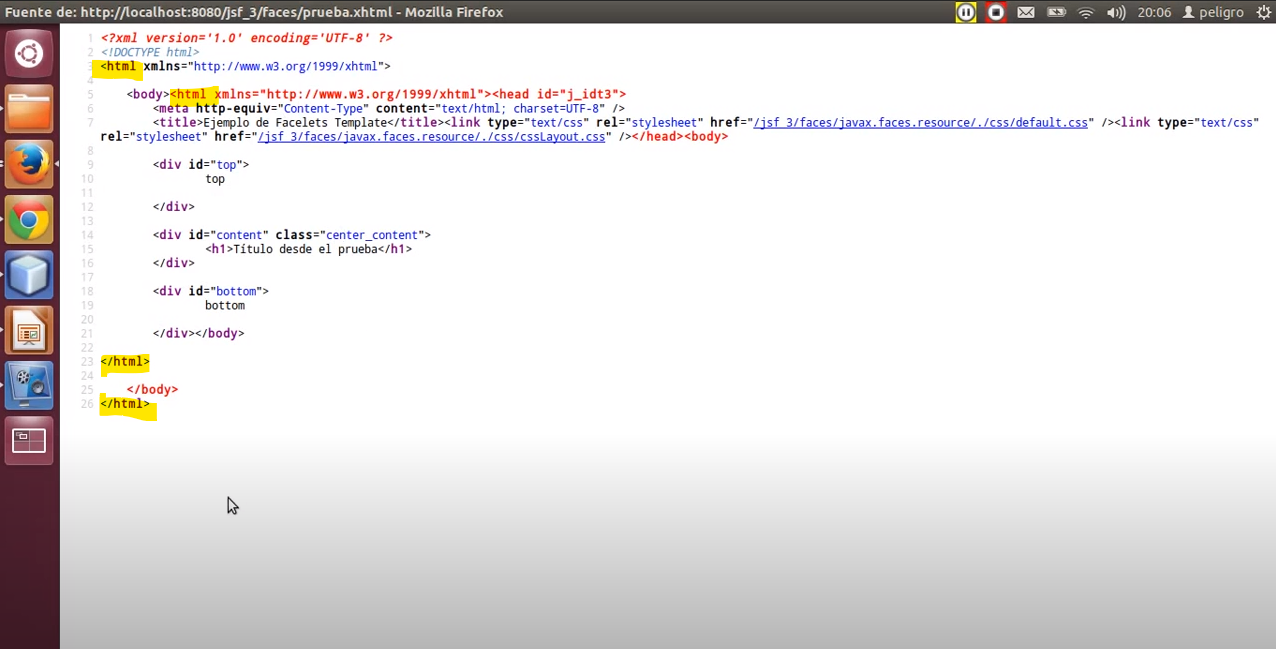Click the window title Fuente de: prueba.xhtml
The width and height of the screenshot is (1276, 649).
(x=254, y=12)
